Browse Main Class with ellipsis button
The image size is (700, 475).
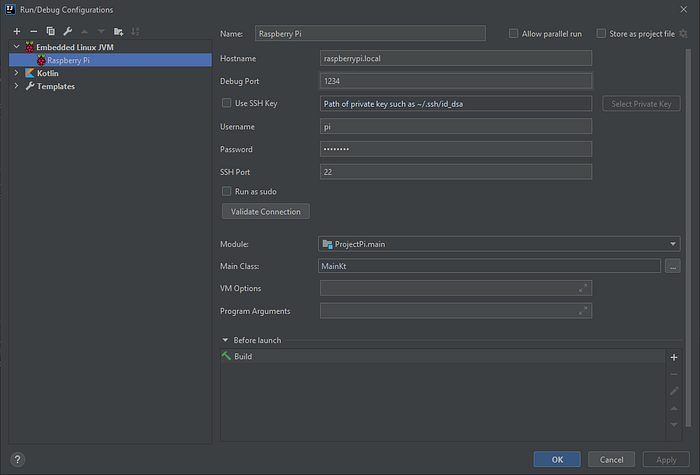coord(673,266)
